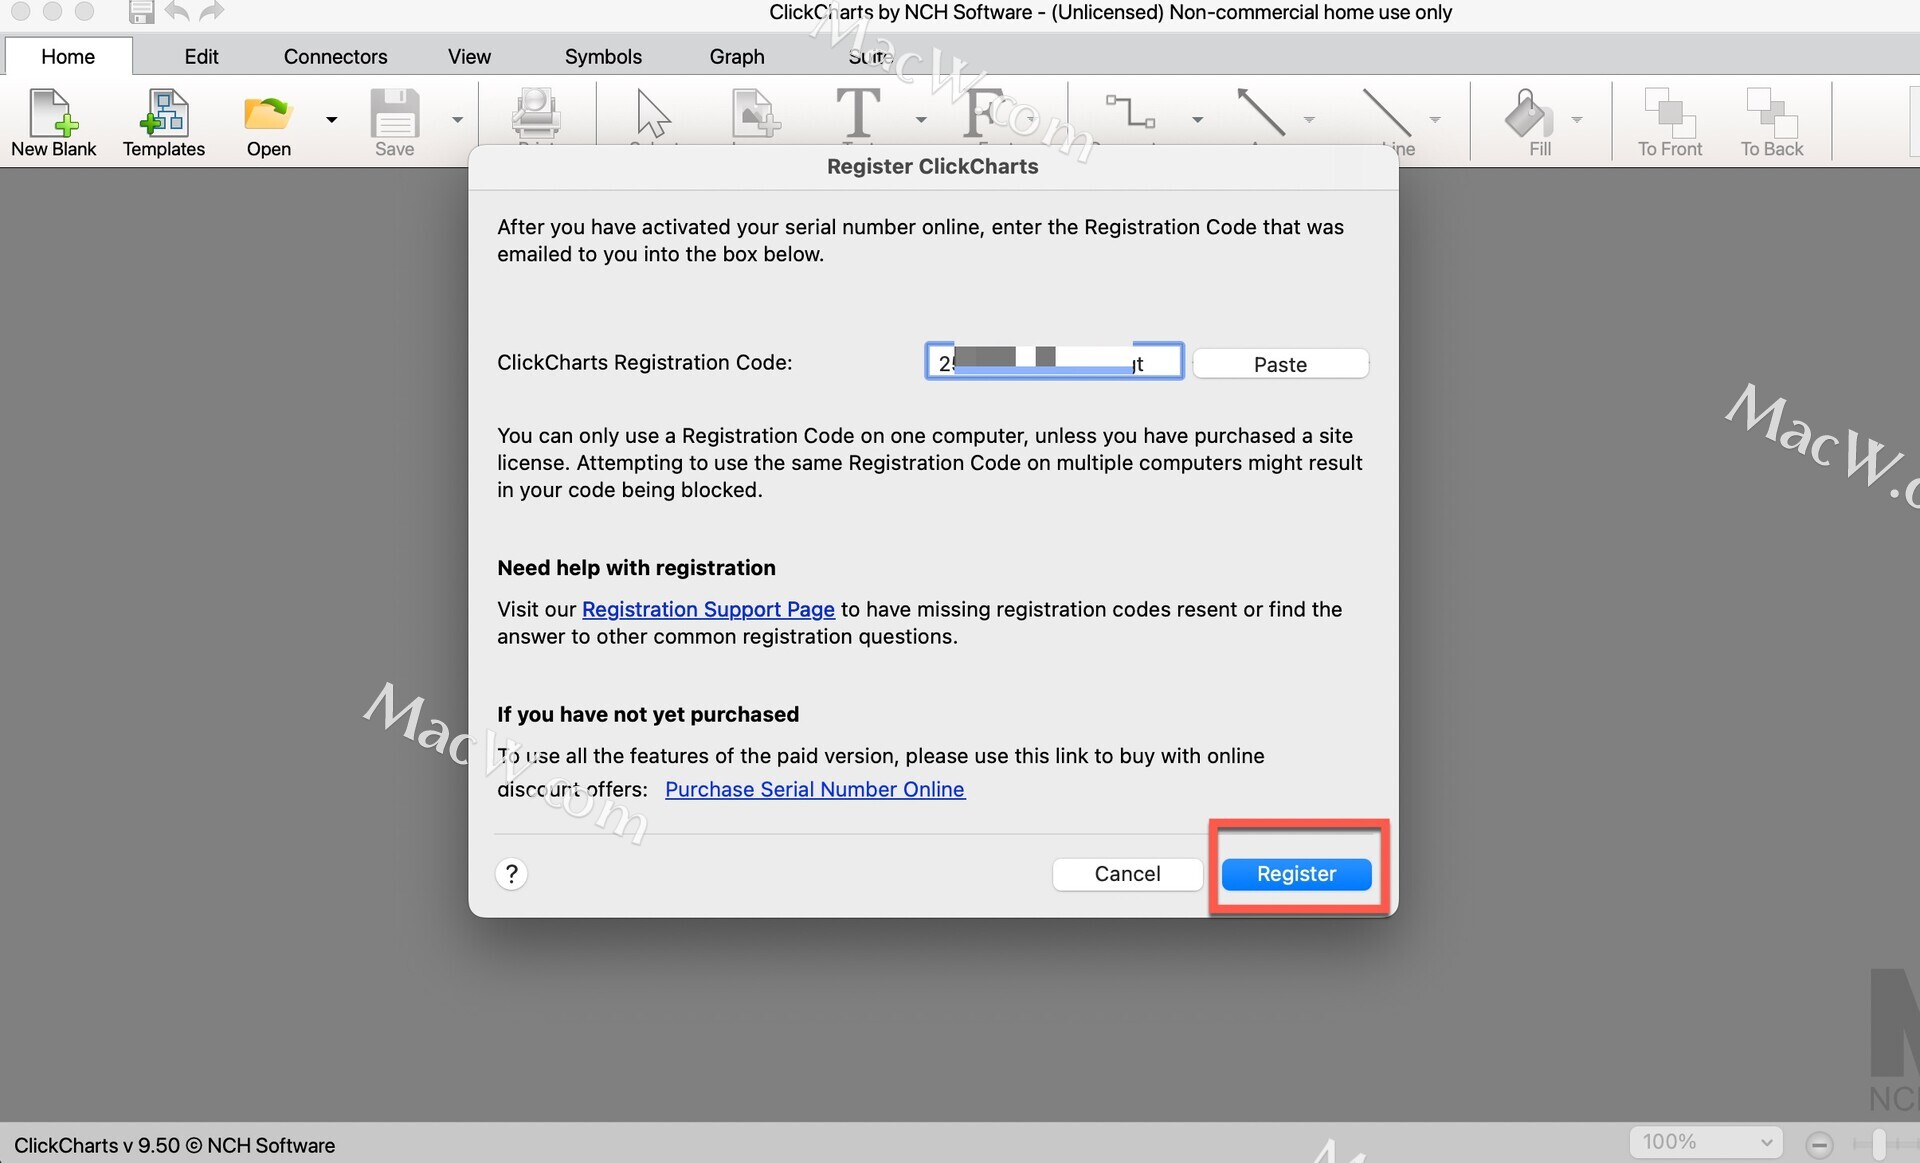Viewport: 1920px width, 1163px height.
Task: Click the To Back ordering icon
Action: tap(1772, 113)
